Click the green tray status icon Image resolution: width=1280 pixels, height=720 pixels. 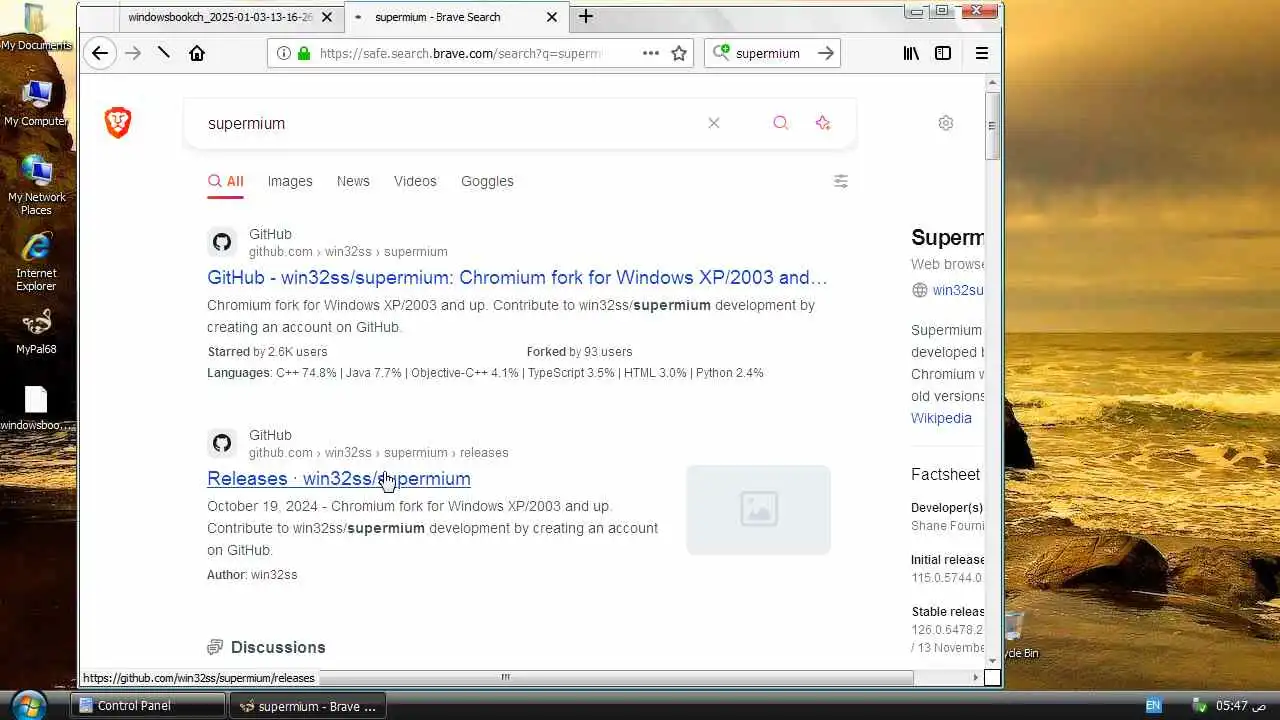[1200, 706]
